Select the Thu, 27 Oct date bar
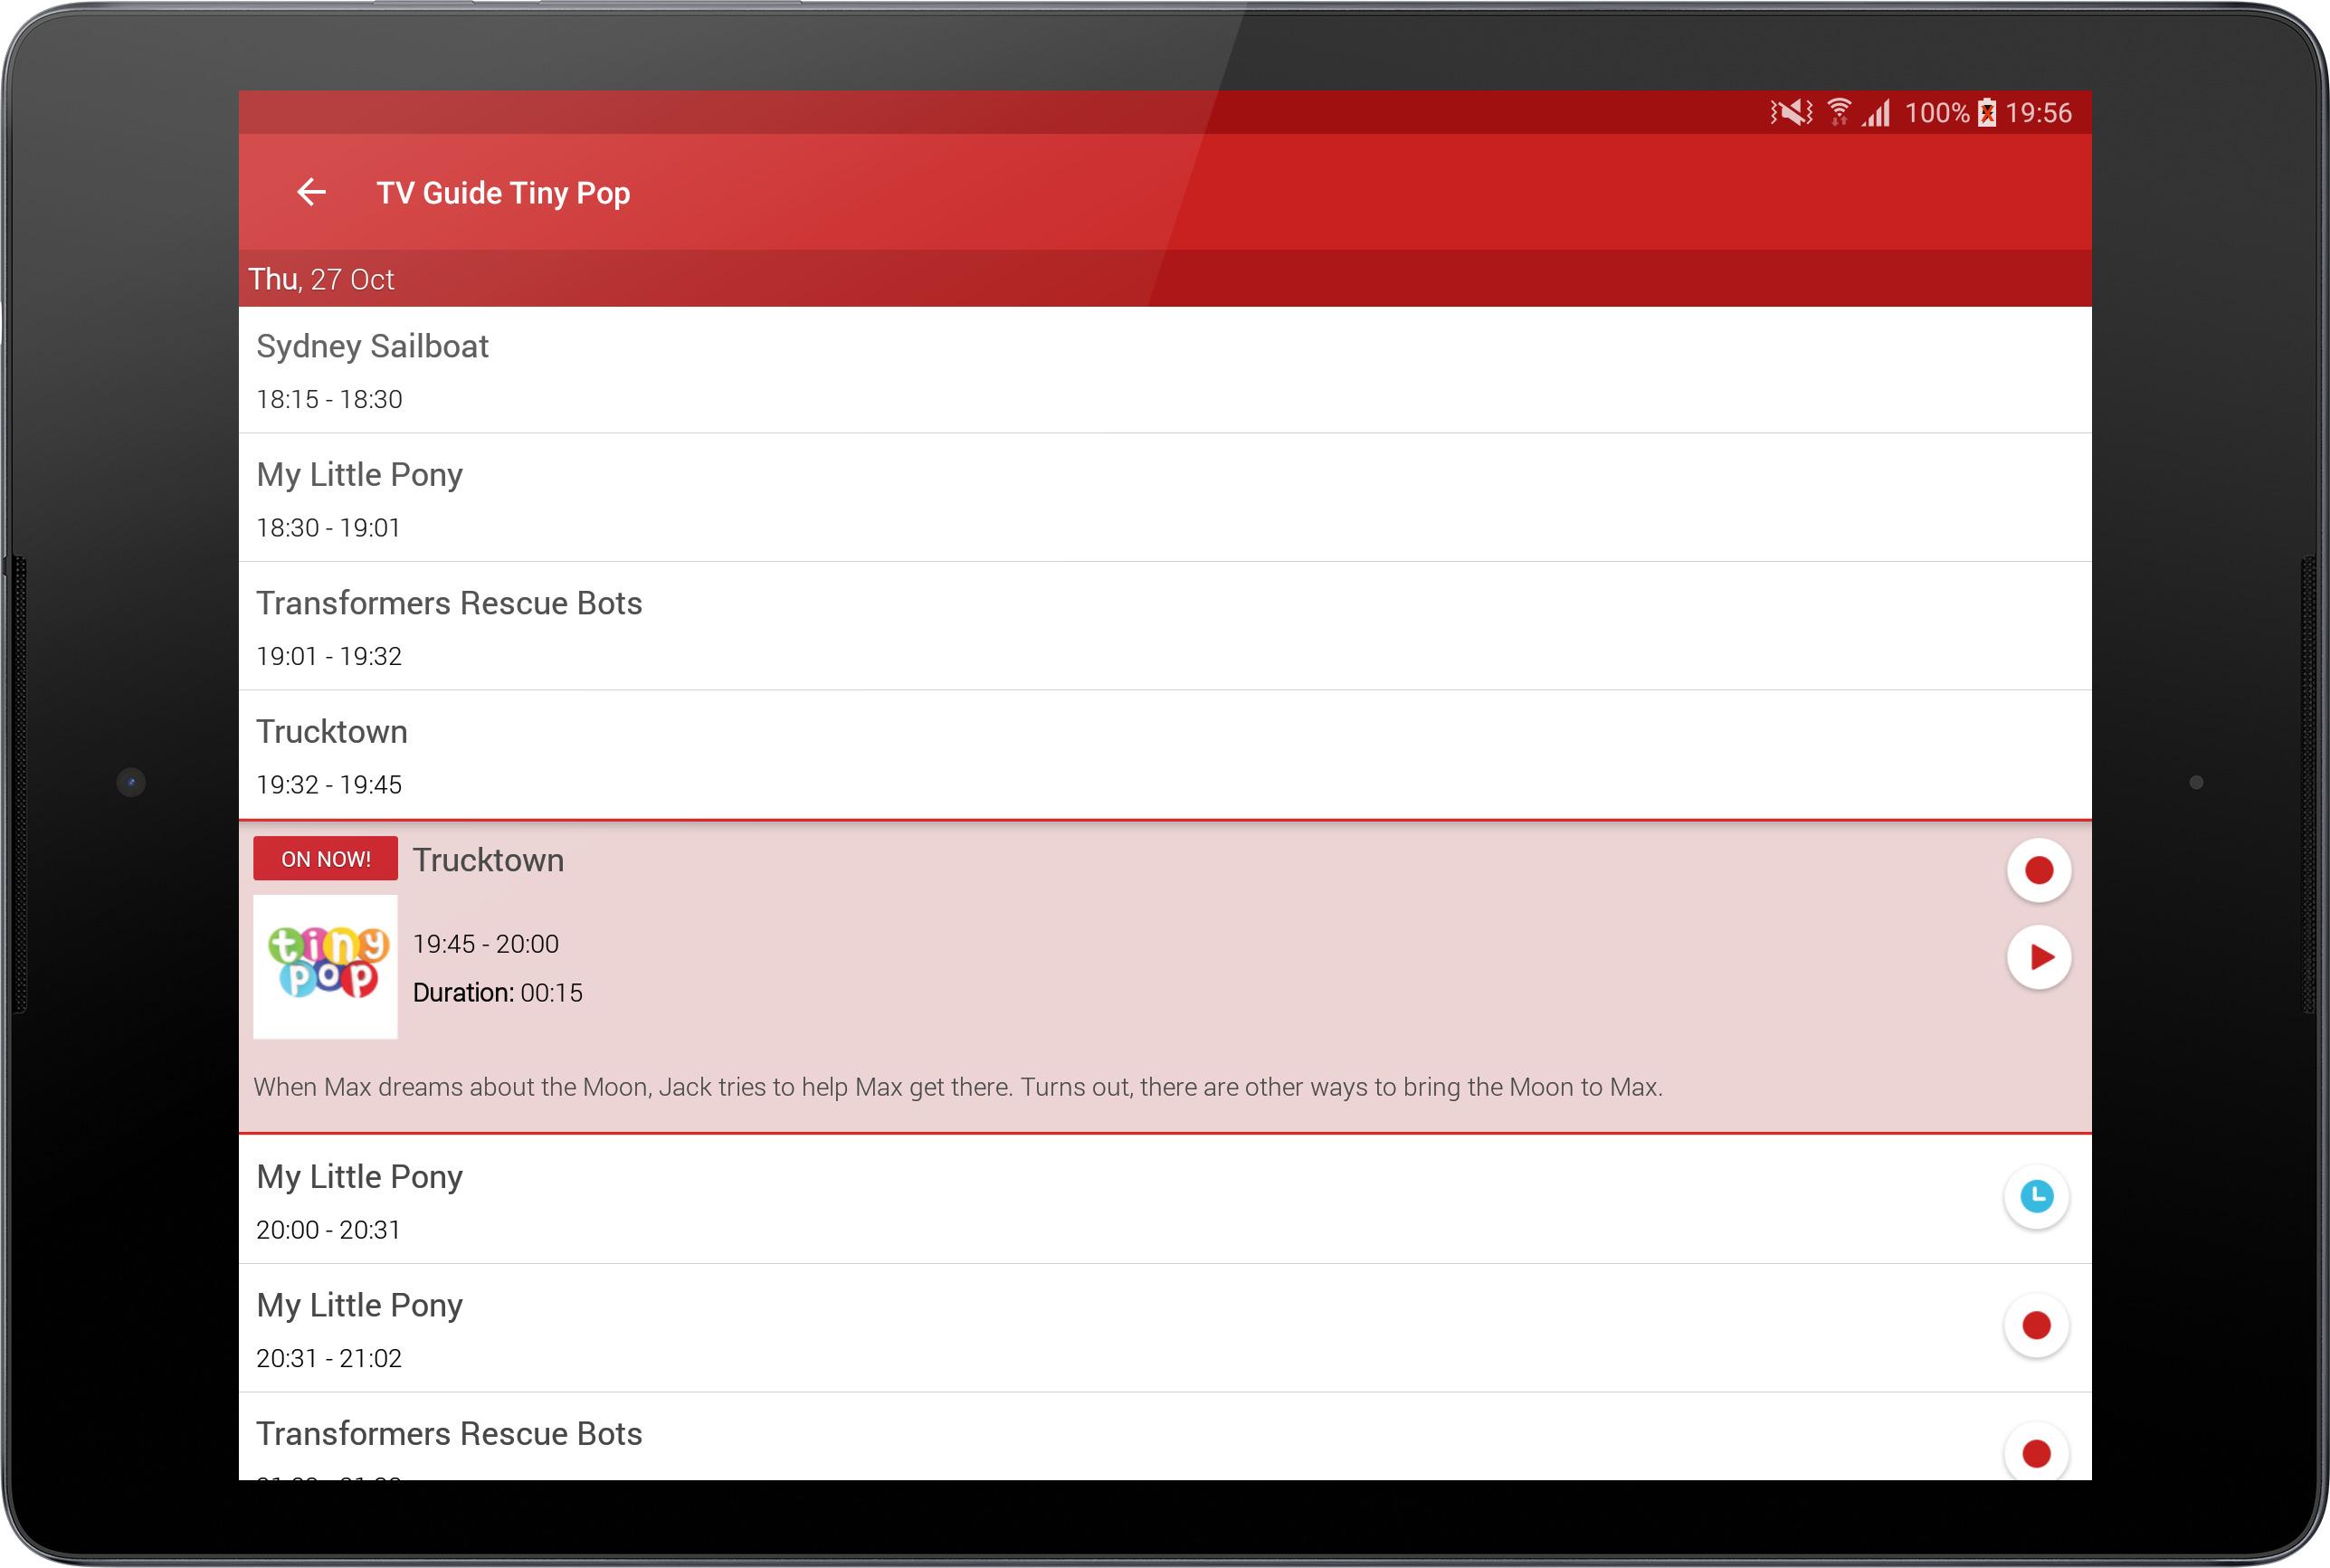 (x=322, y=279)
